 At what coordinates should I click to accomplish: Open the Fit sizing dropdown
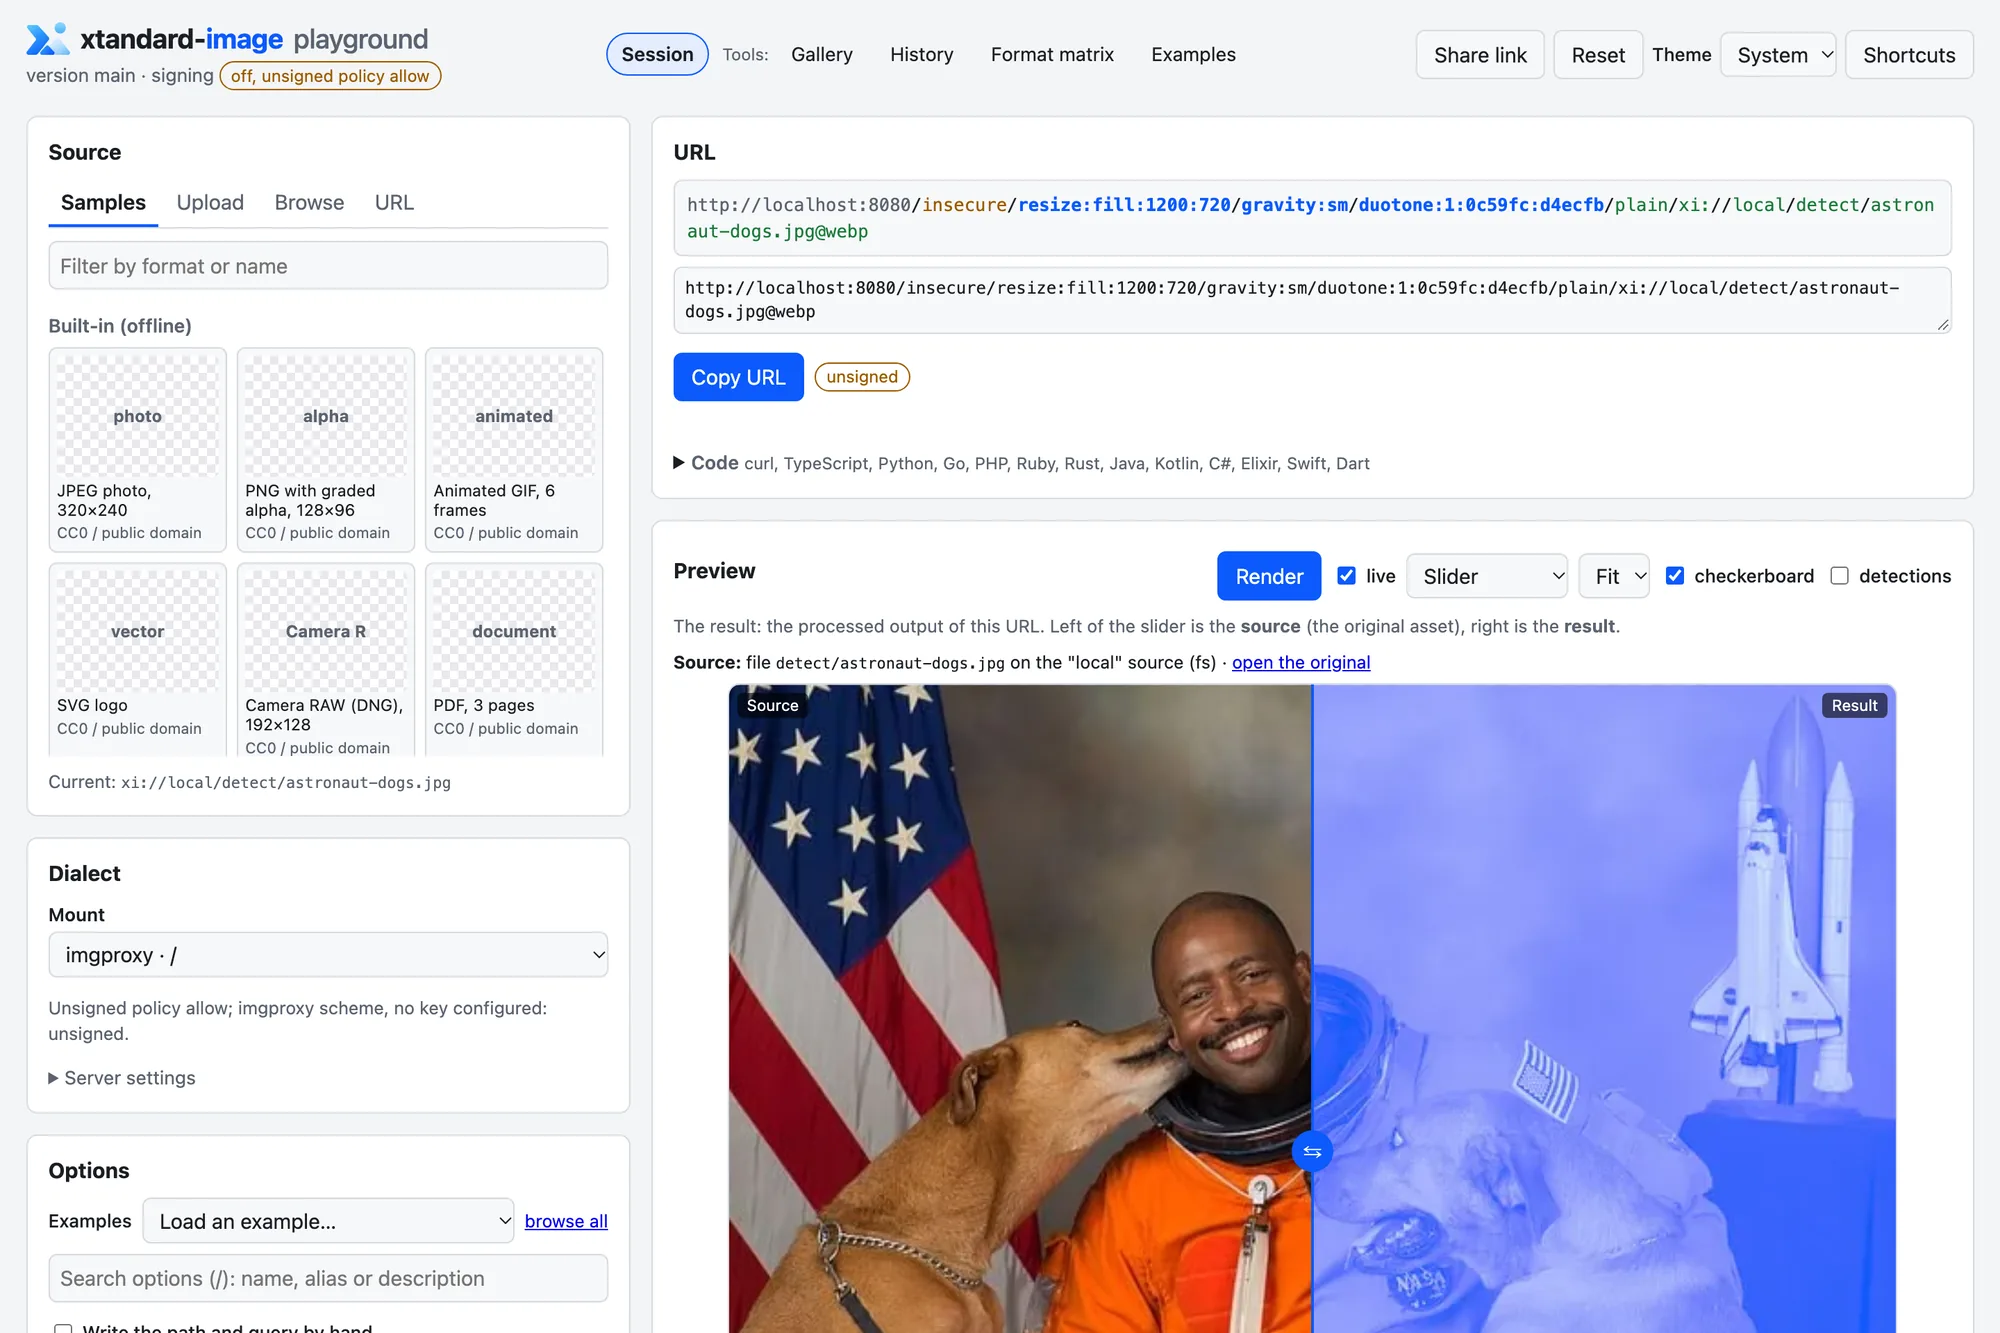(1614, 576)
